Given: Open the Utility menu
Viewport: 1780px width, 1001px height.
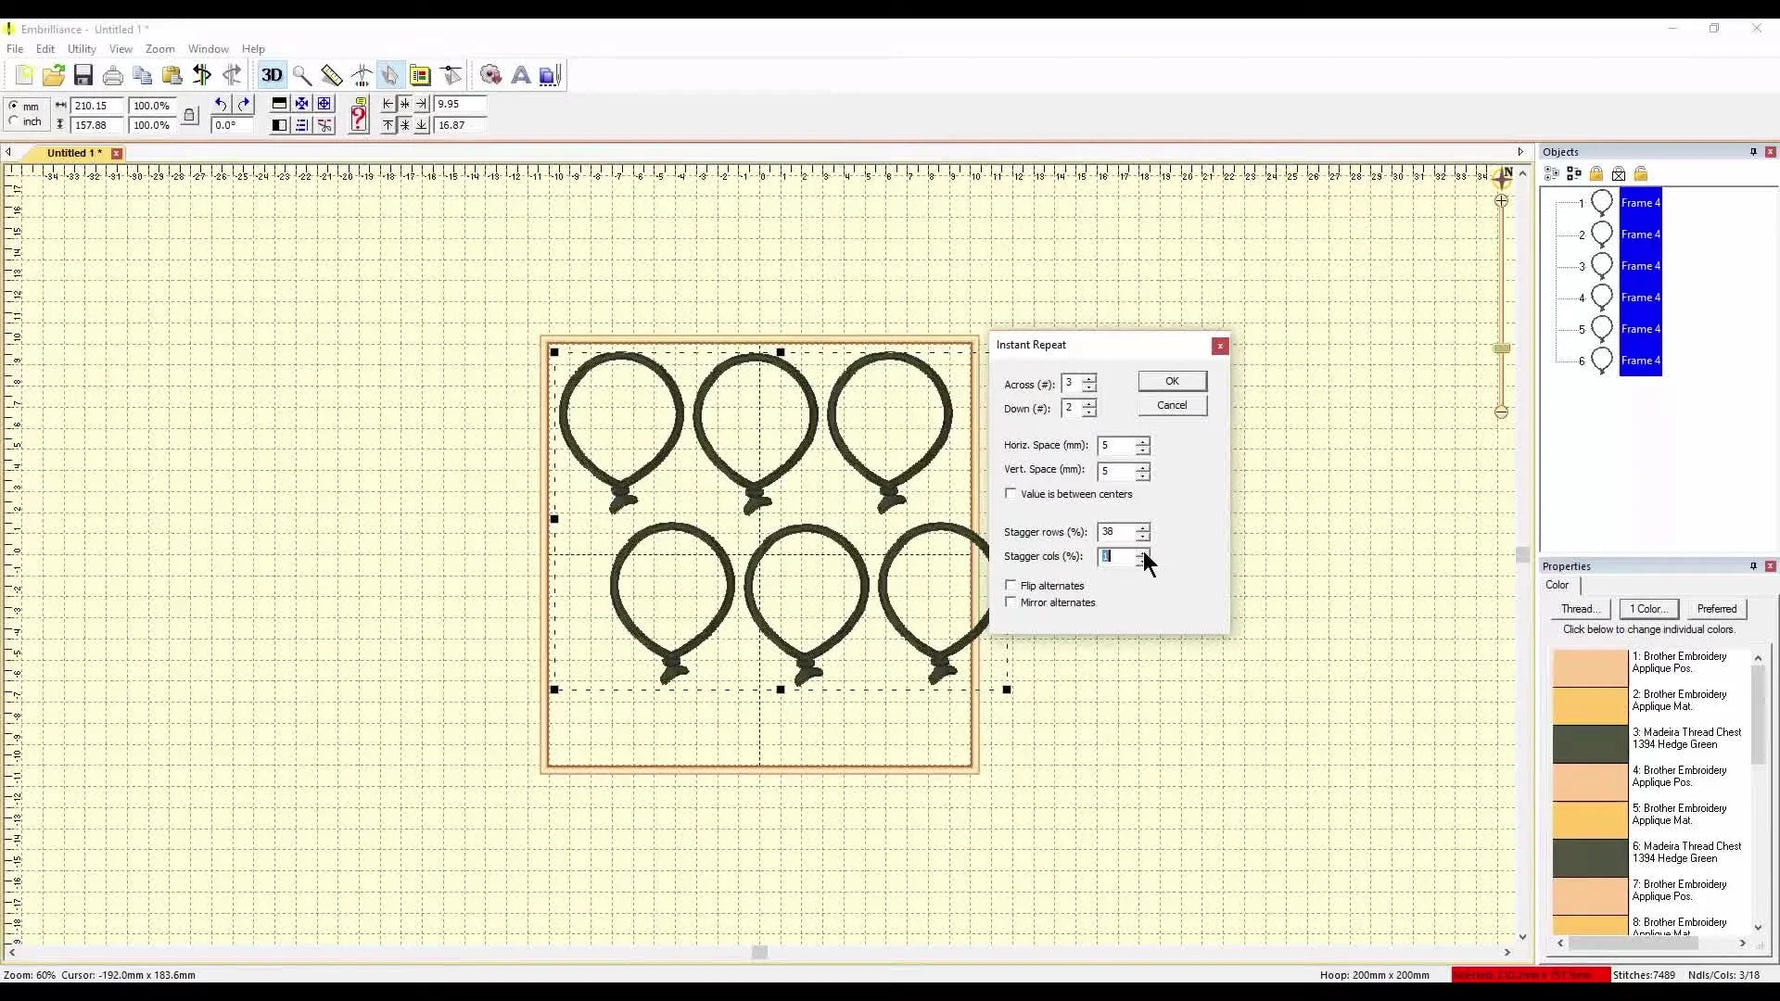Looking at the screenshot, I should [x=81, y=49].
